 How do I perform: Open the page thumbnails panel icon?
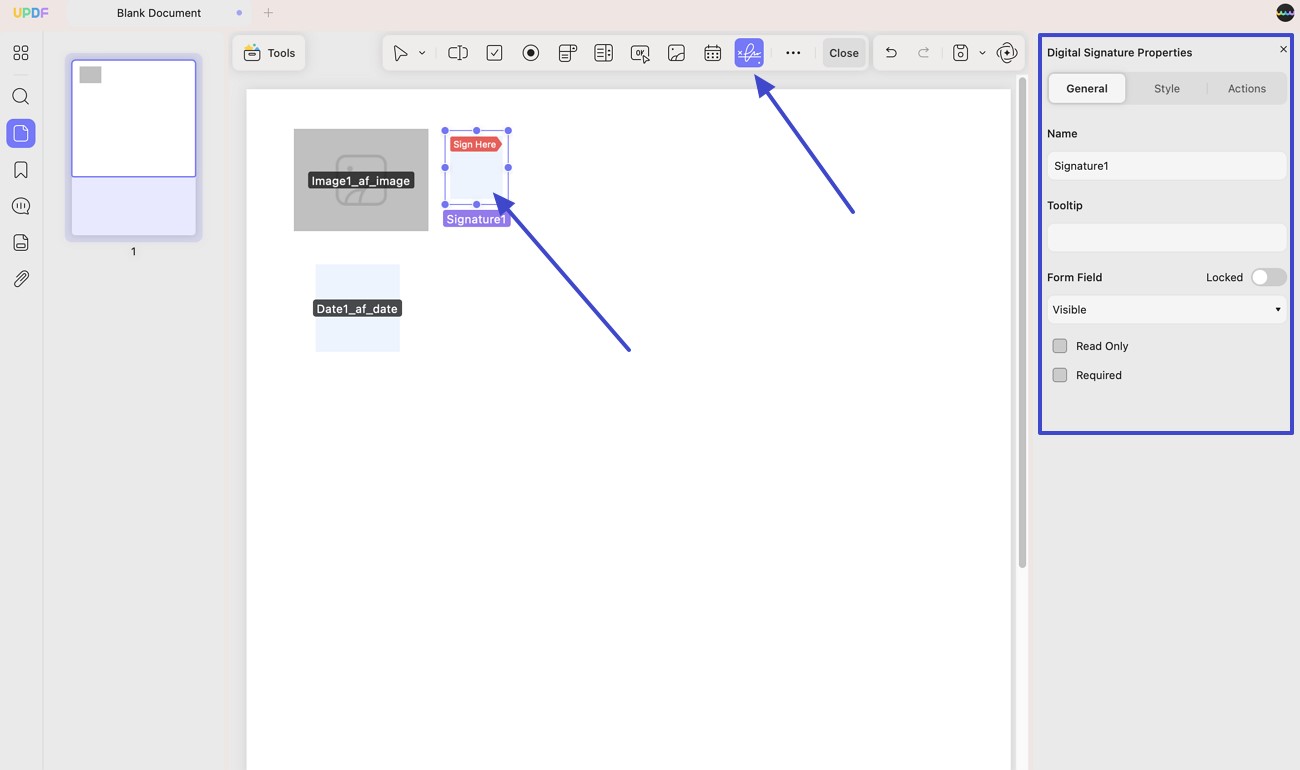pos(21,133)
